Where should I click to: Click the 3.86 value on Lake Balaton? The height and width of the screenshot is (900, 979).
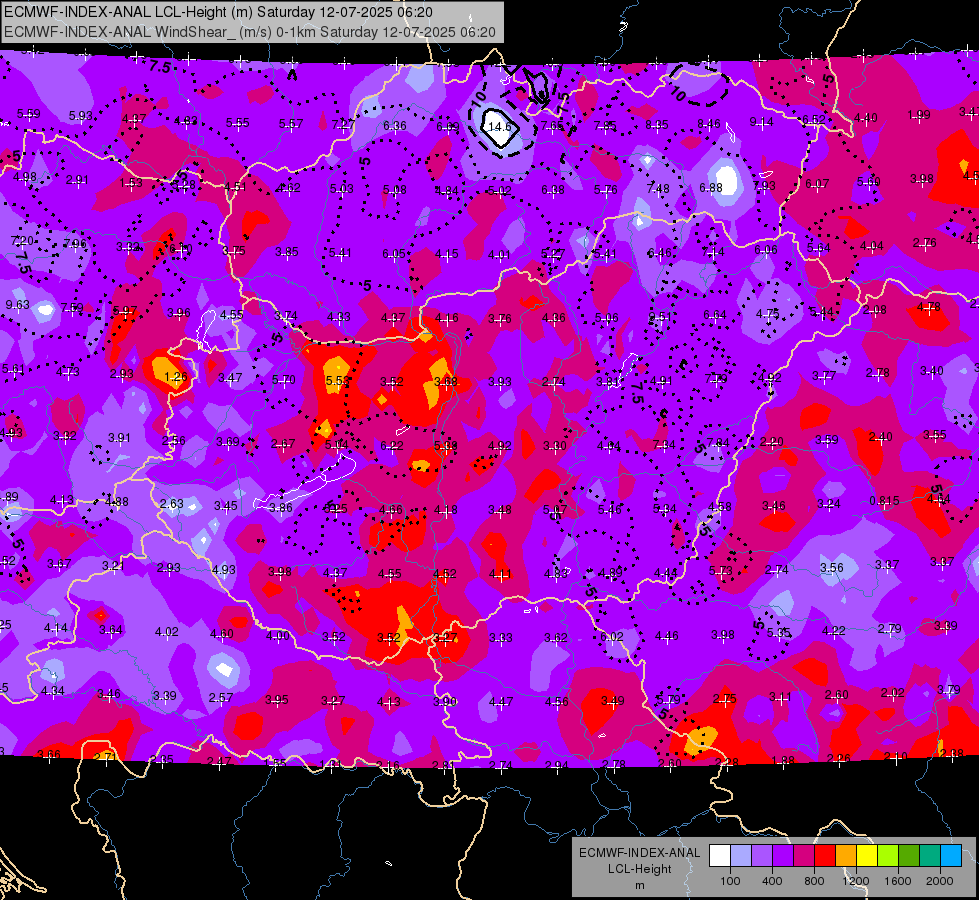[281, 508]
